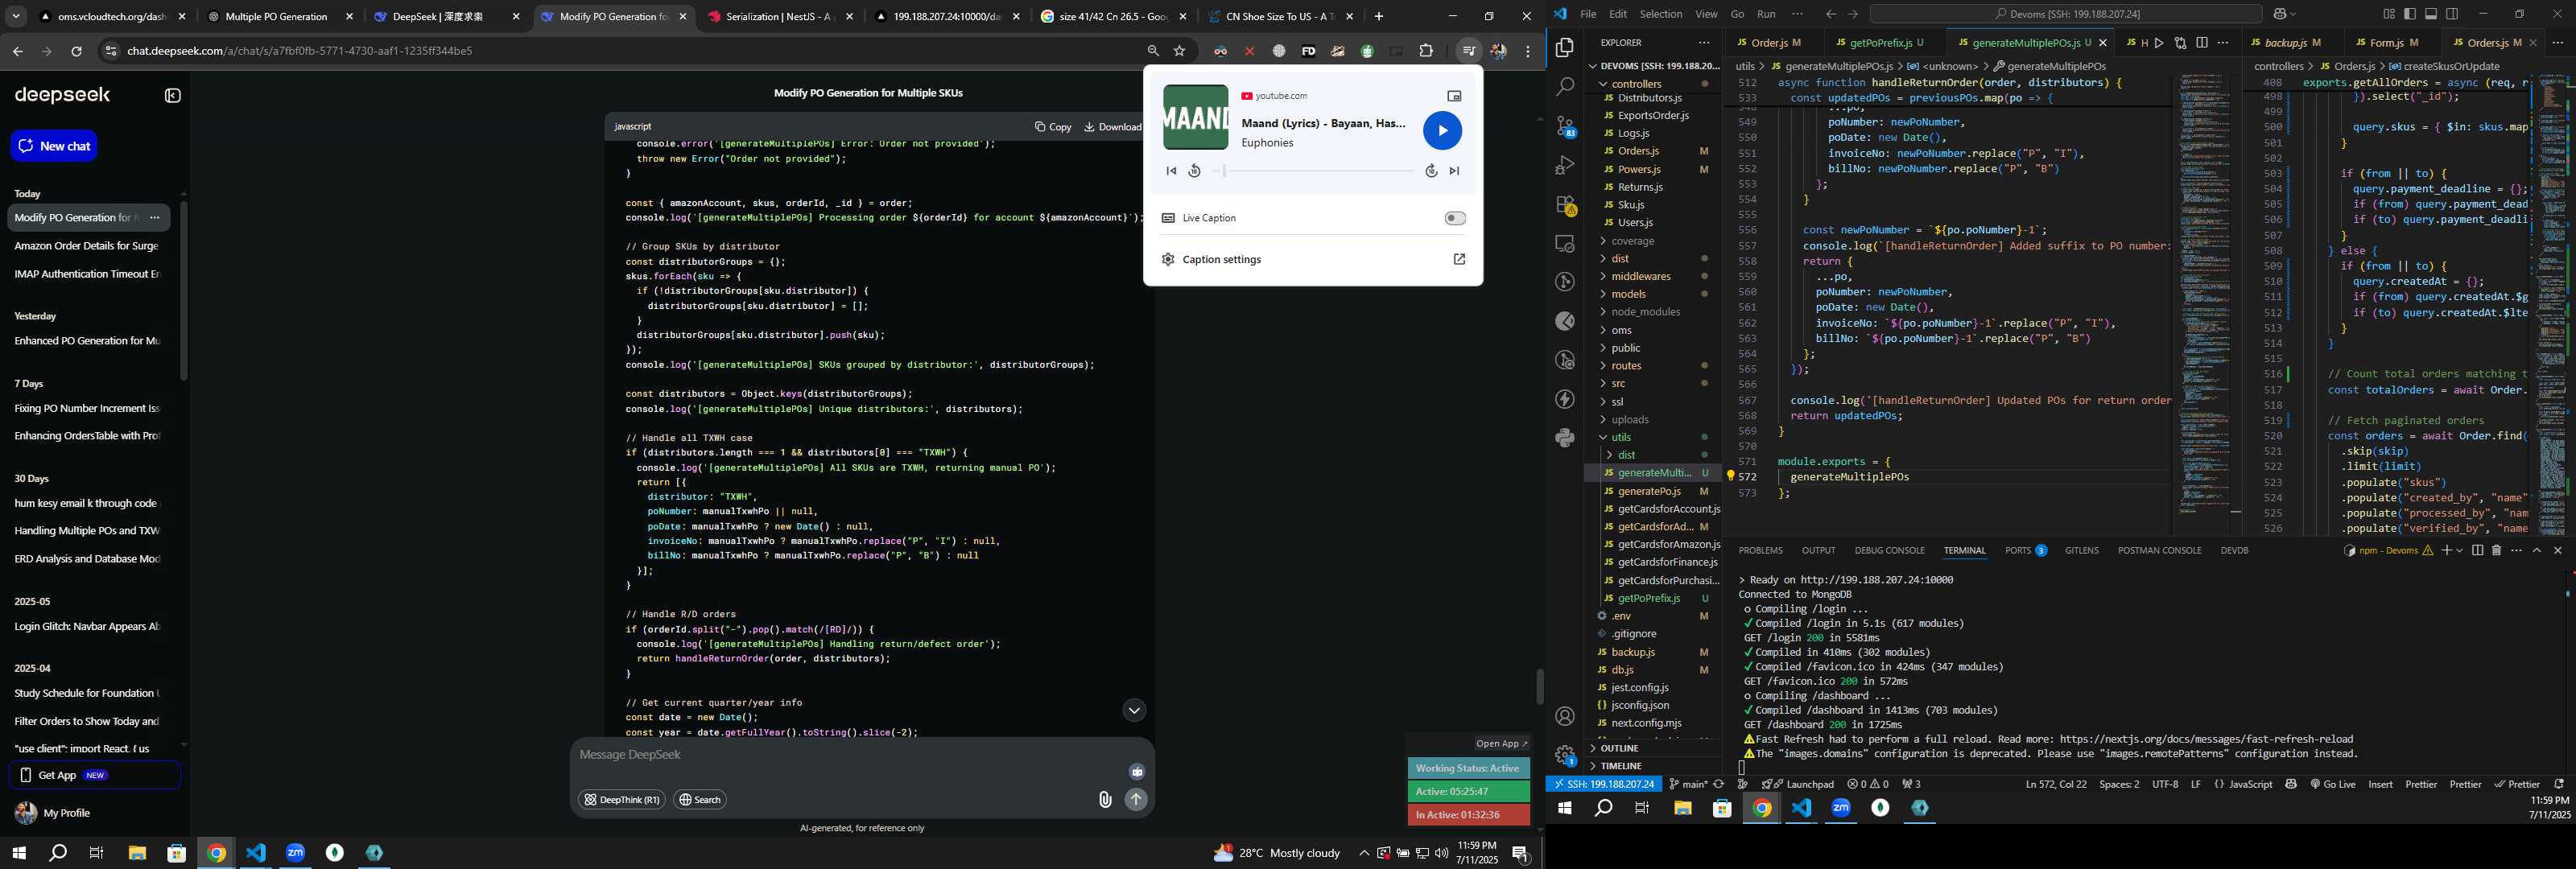Open Remote Explorer in VS Code
The width and height of the screenshot is (2576, 869).
point(1565,244)
